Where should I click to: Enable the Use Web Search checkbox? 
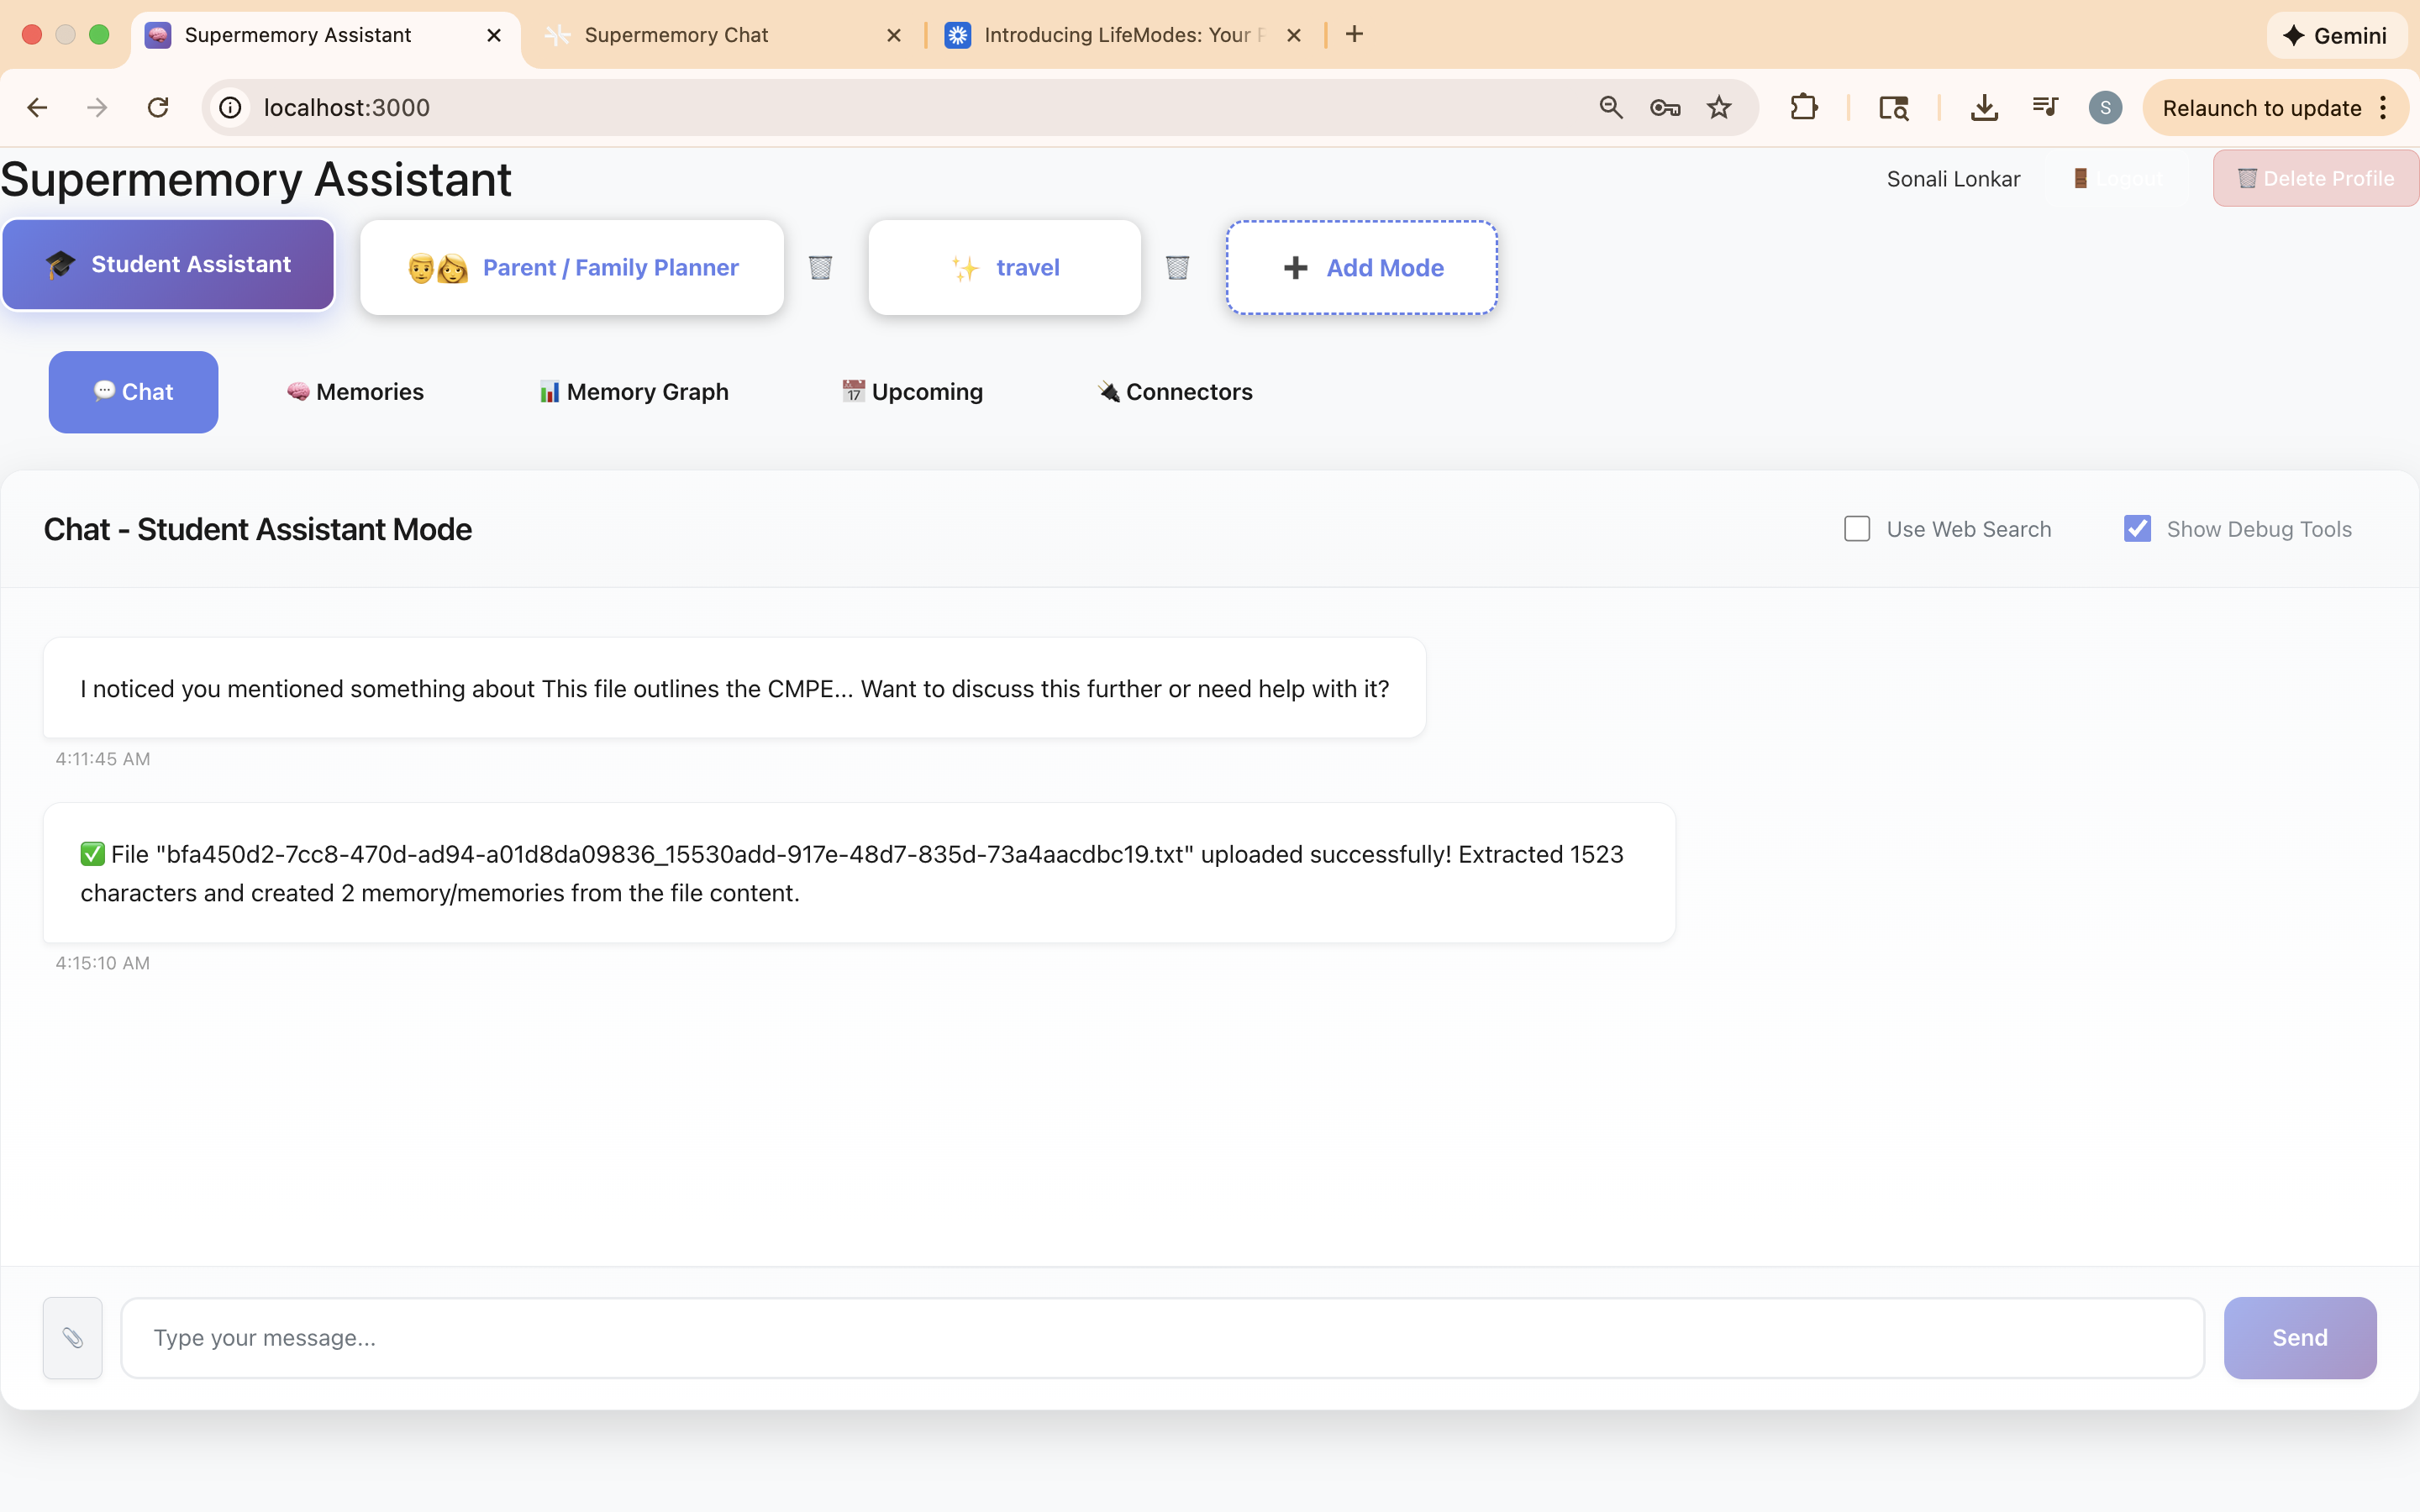pos(1857,529)
